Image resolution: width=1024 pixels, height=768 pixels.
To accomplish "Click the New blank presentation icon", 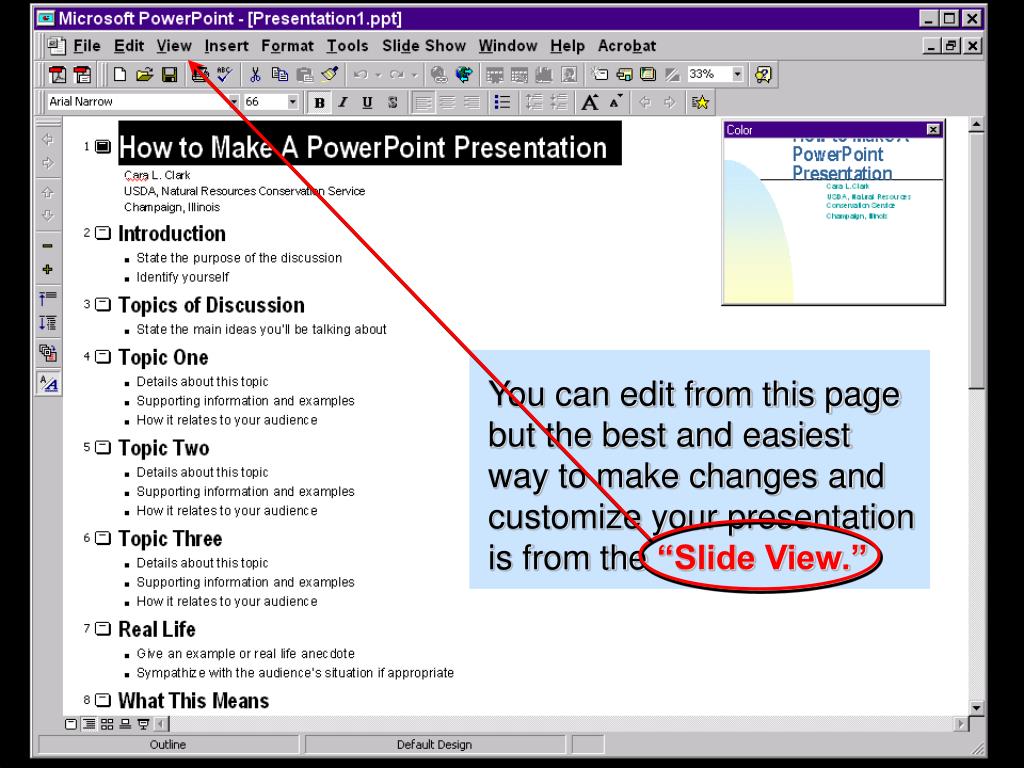I will coord(120,74).
